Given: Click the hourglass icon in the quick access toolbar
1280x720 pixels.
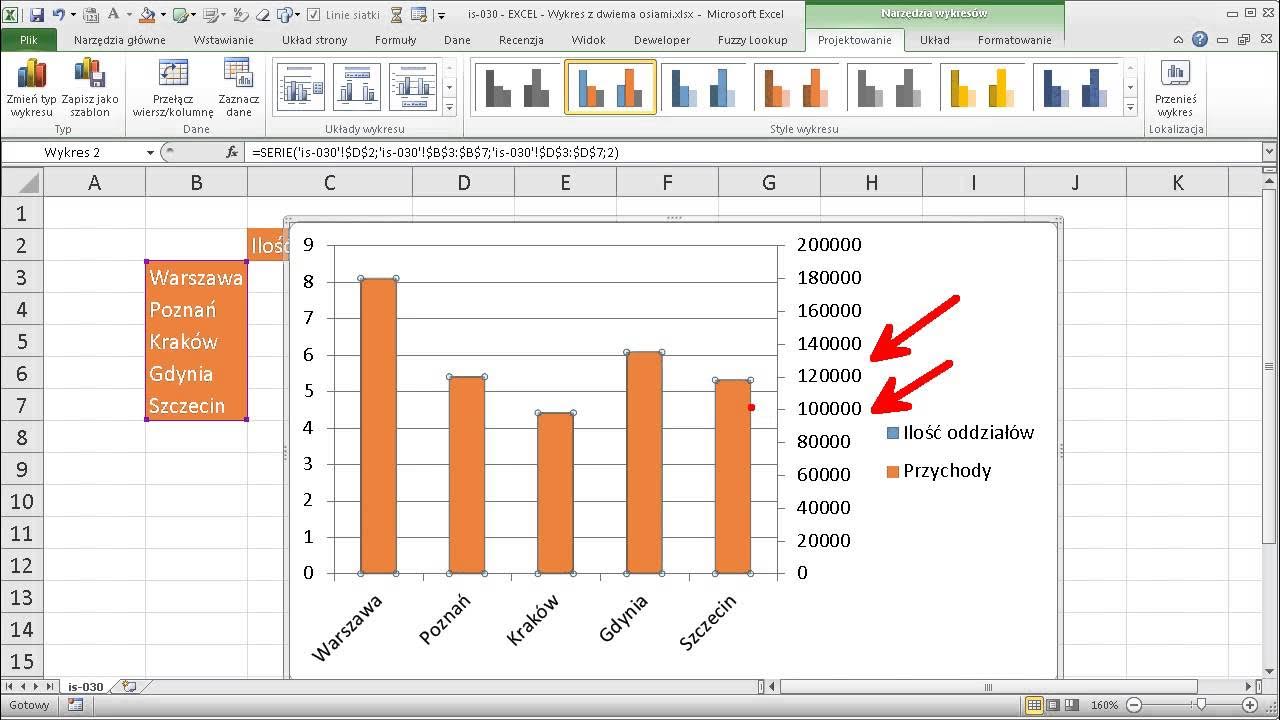Looking at the screenshot, I should coord(396,15).
